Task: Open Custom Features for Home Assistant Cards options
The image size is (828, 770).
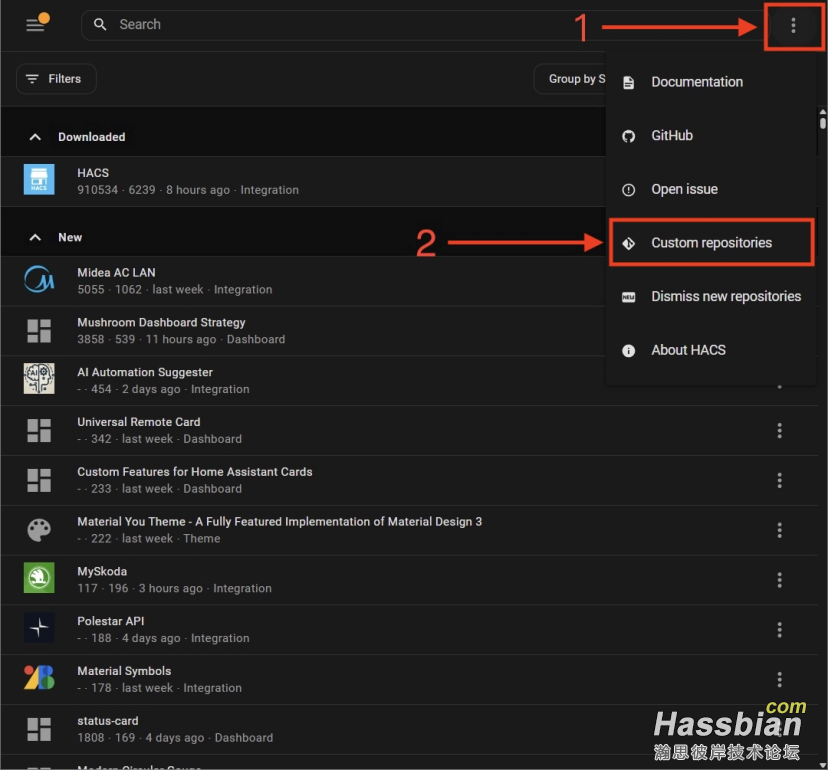Action: 779,480
